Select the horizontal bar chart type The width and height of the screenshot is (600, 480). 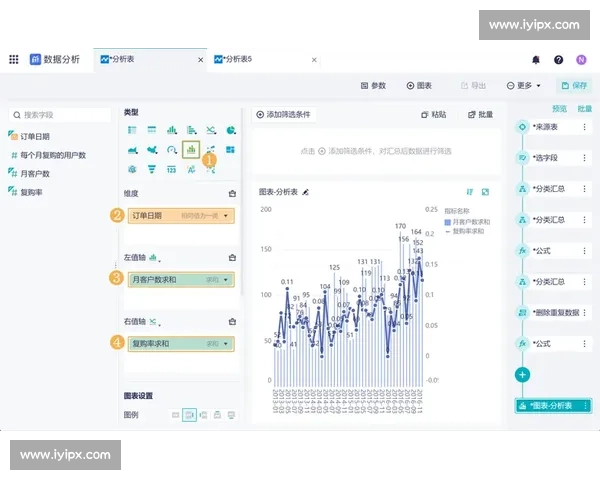(x=191, y=130)
